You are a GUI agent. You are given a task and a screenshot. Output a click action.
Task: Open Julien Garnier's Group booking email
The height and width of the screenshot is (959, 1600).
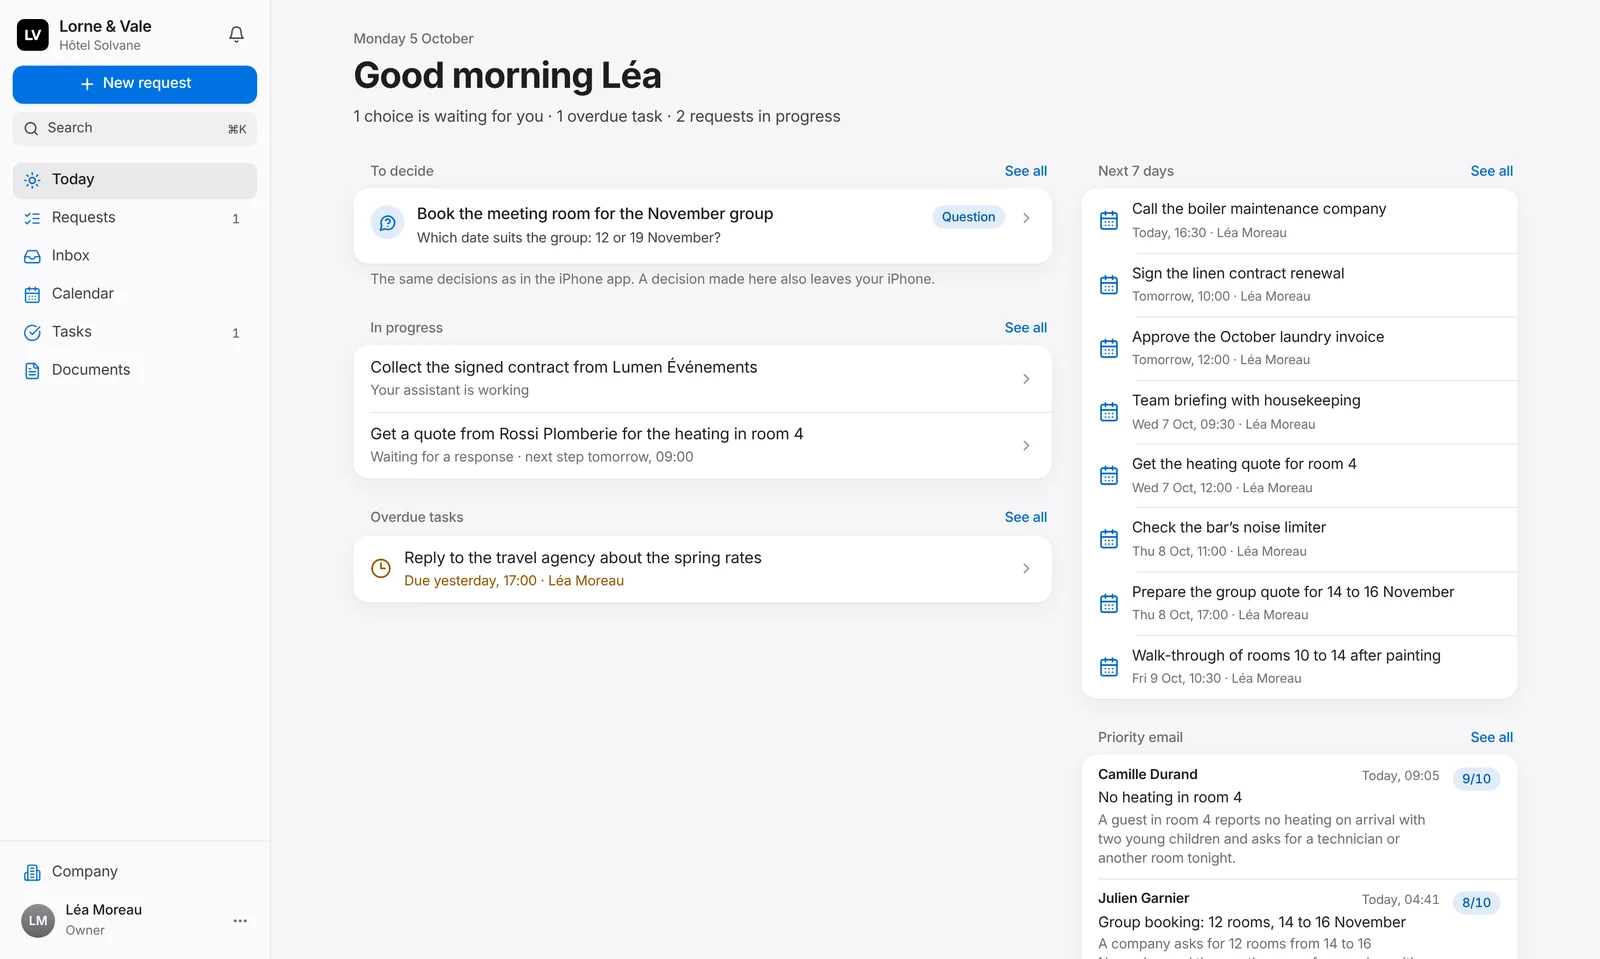tap(1299, 920)
